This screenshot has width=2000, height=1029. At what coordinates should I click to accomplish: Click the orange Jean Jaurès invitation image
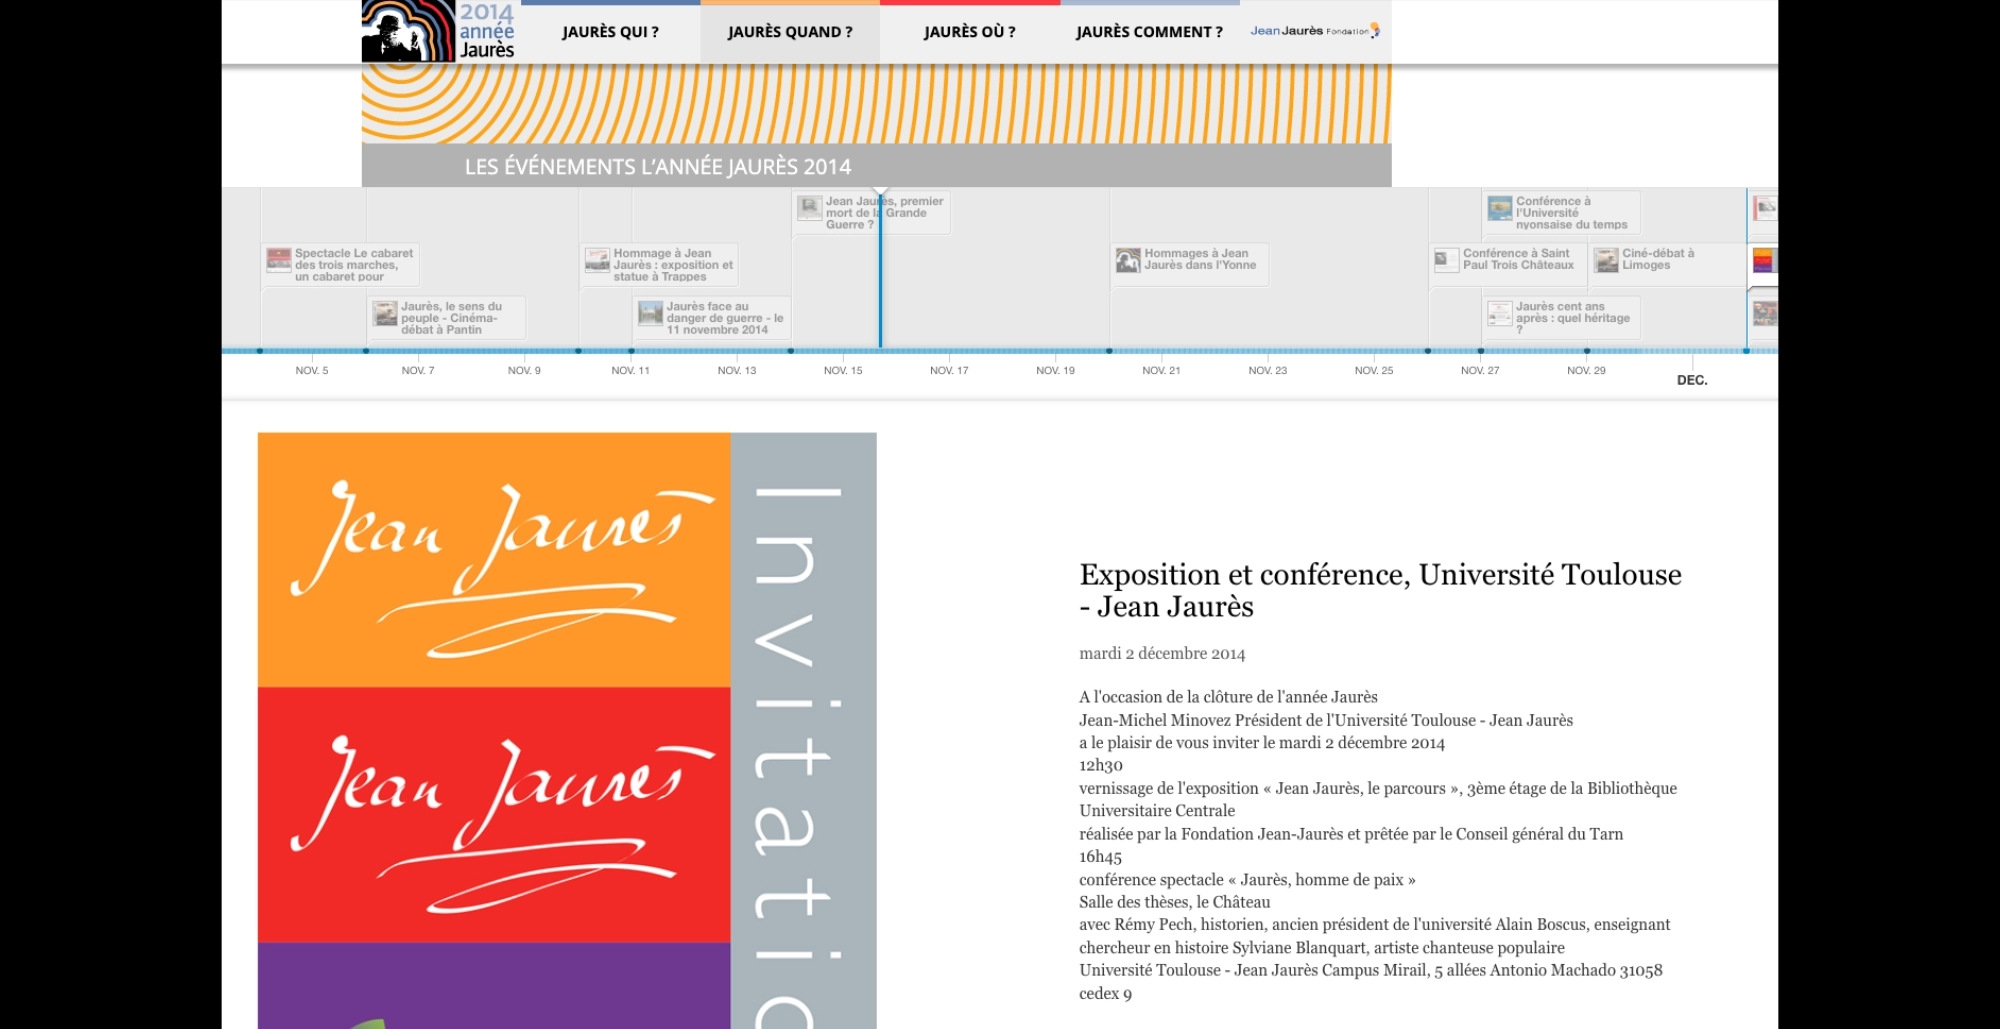pos(567,731)
